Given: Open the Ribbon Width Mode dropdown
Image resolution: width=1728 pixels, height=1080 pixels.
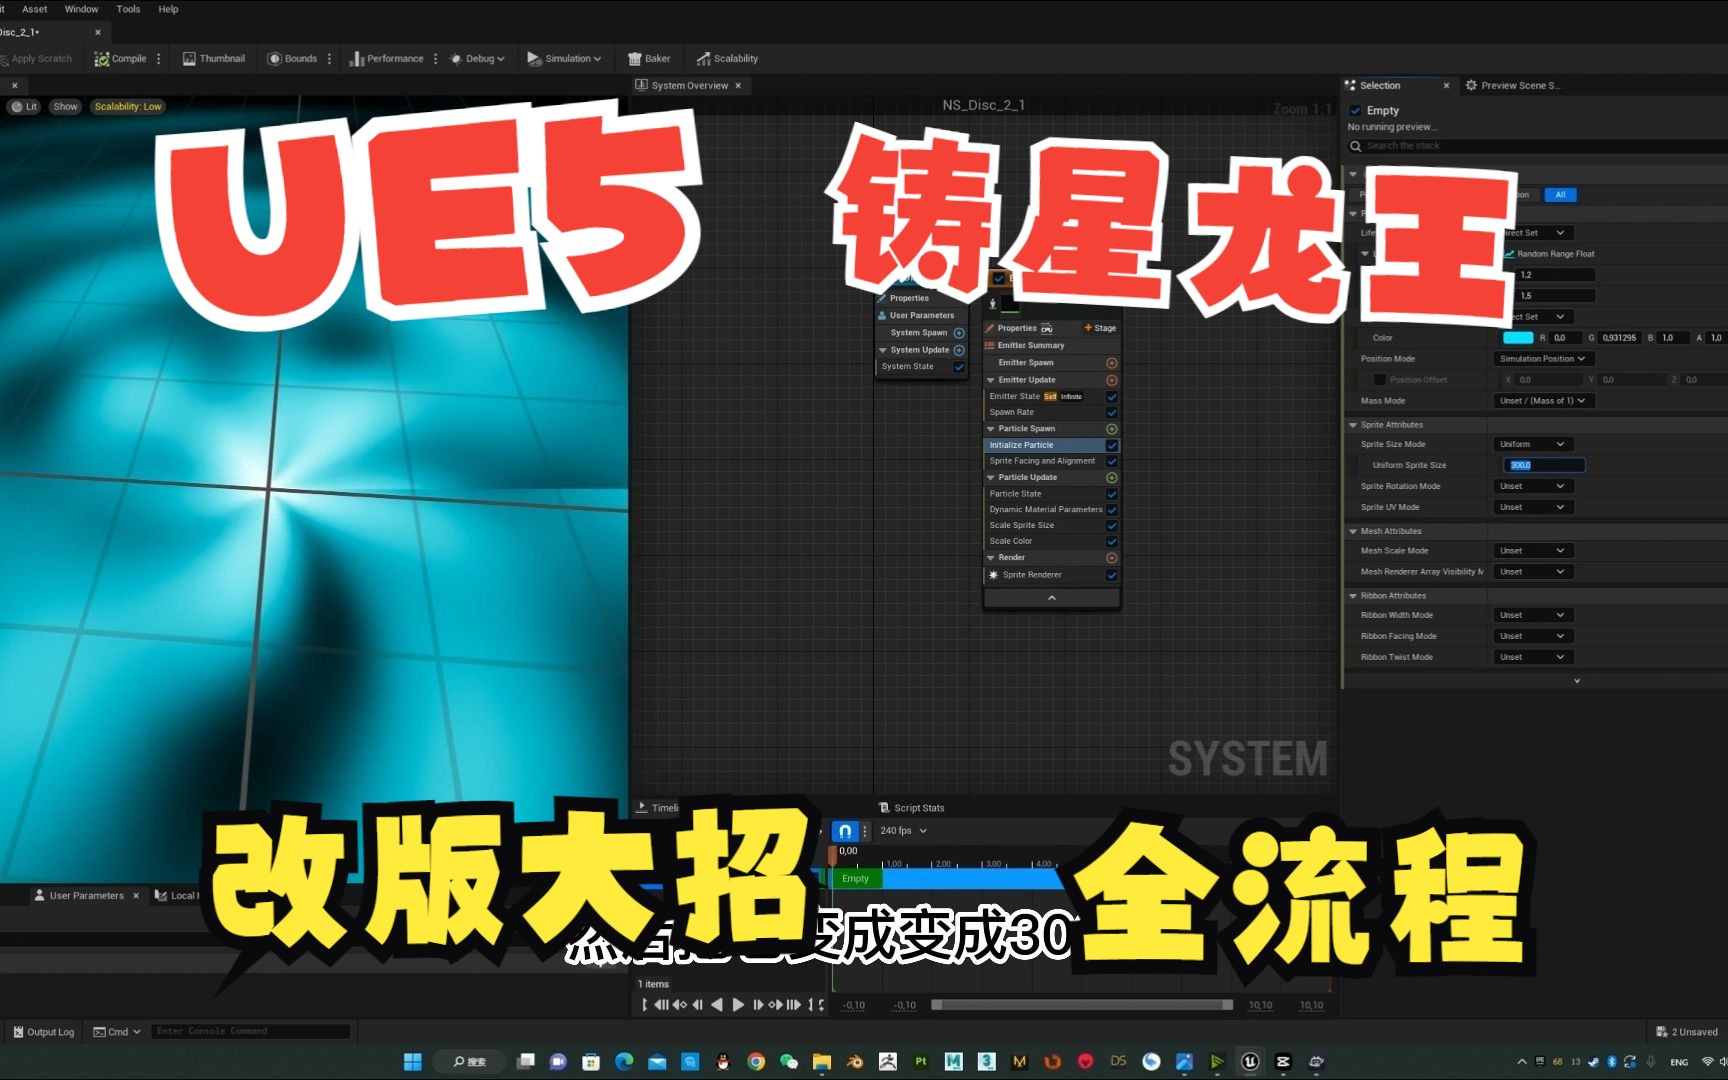Looking at the screenshot, I should pos(1534,616).
